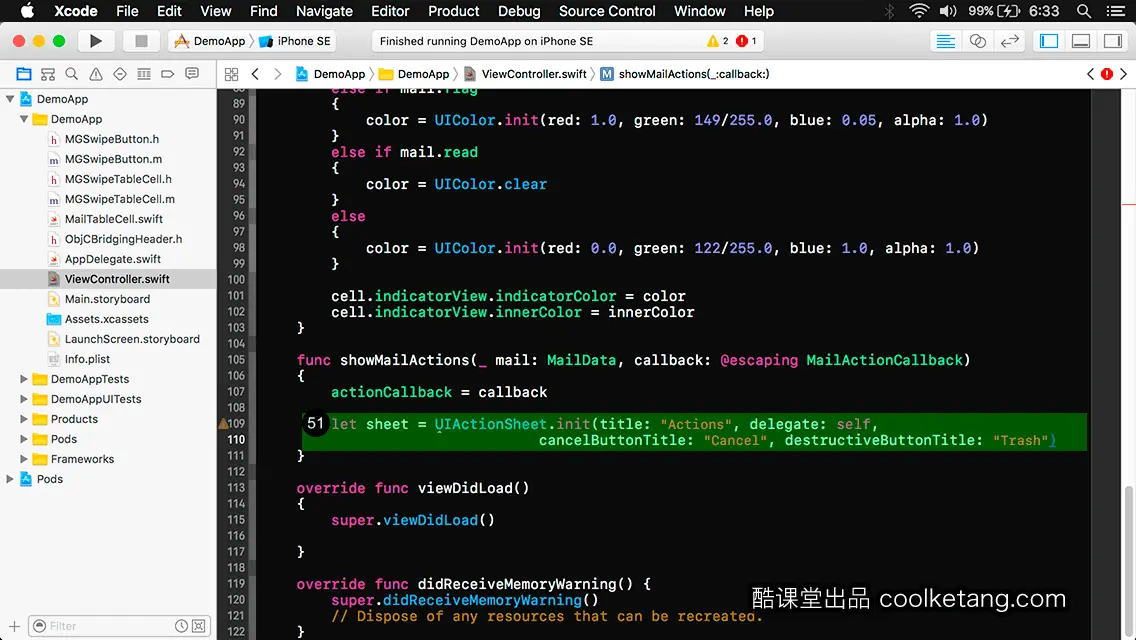Click DemoApp folder breadcrumb in jump bar
Viewport: 1136px width, 640px height.
(x=414, y=74)
